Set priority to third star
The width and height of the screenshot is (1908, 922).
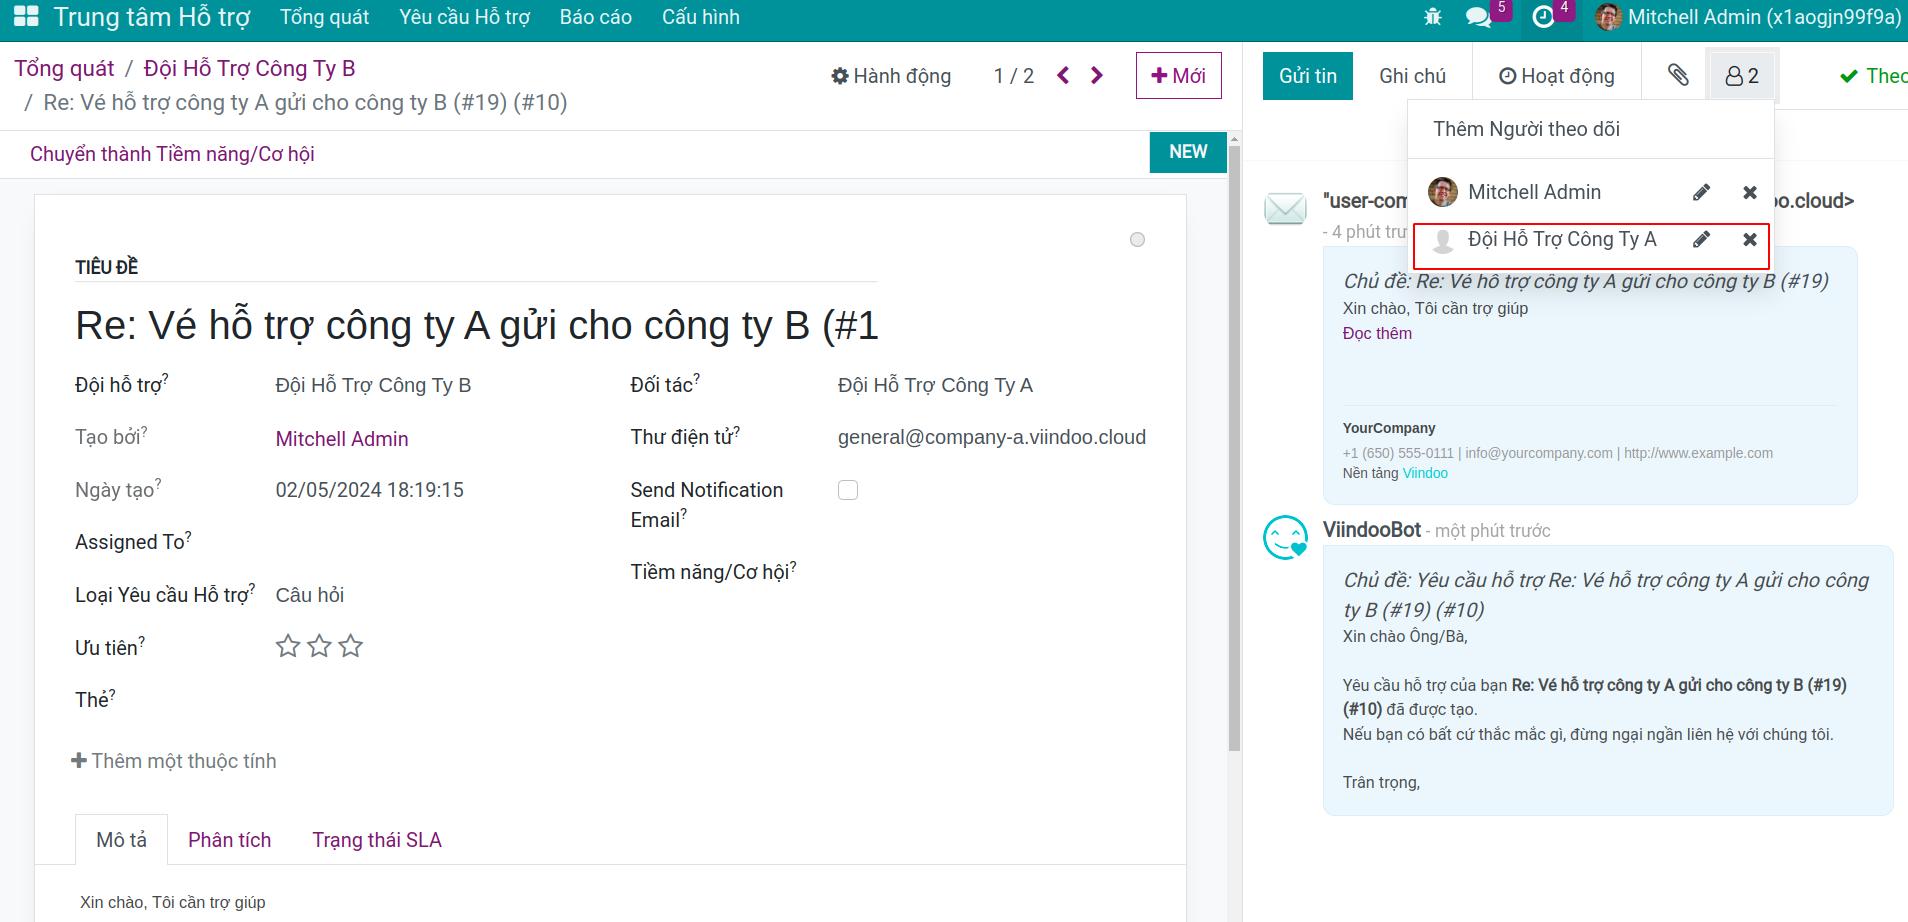click(x=350, y=646)
